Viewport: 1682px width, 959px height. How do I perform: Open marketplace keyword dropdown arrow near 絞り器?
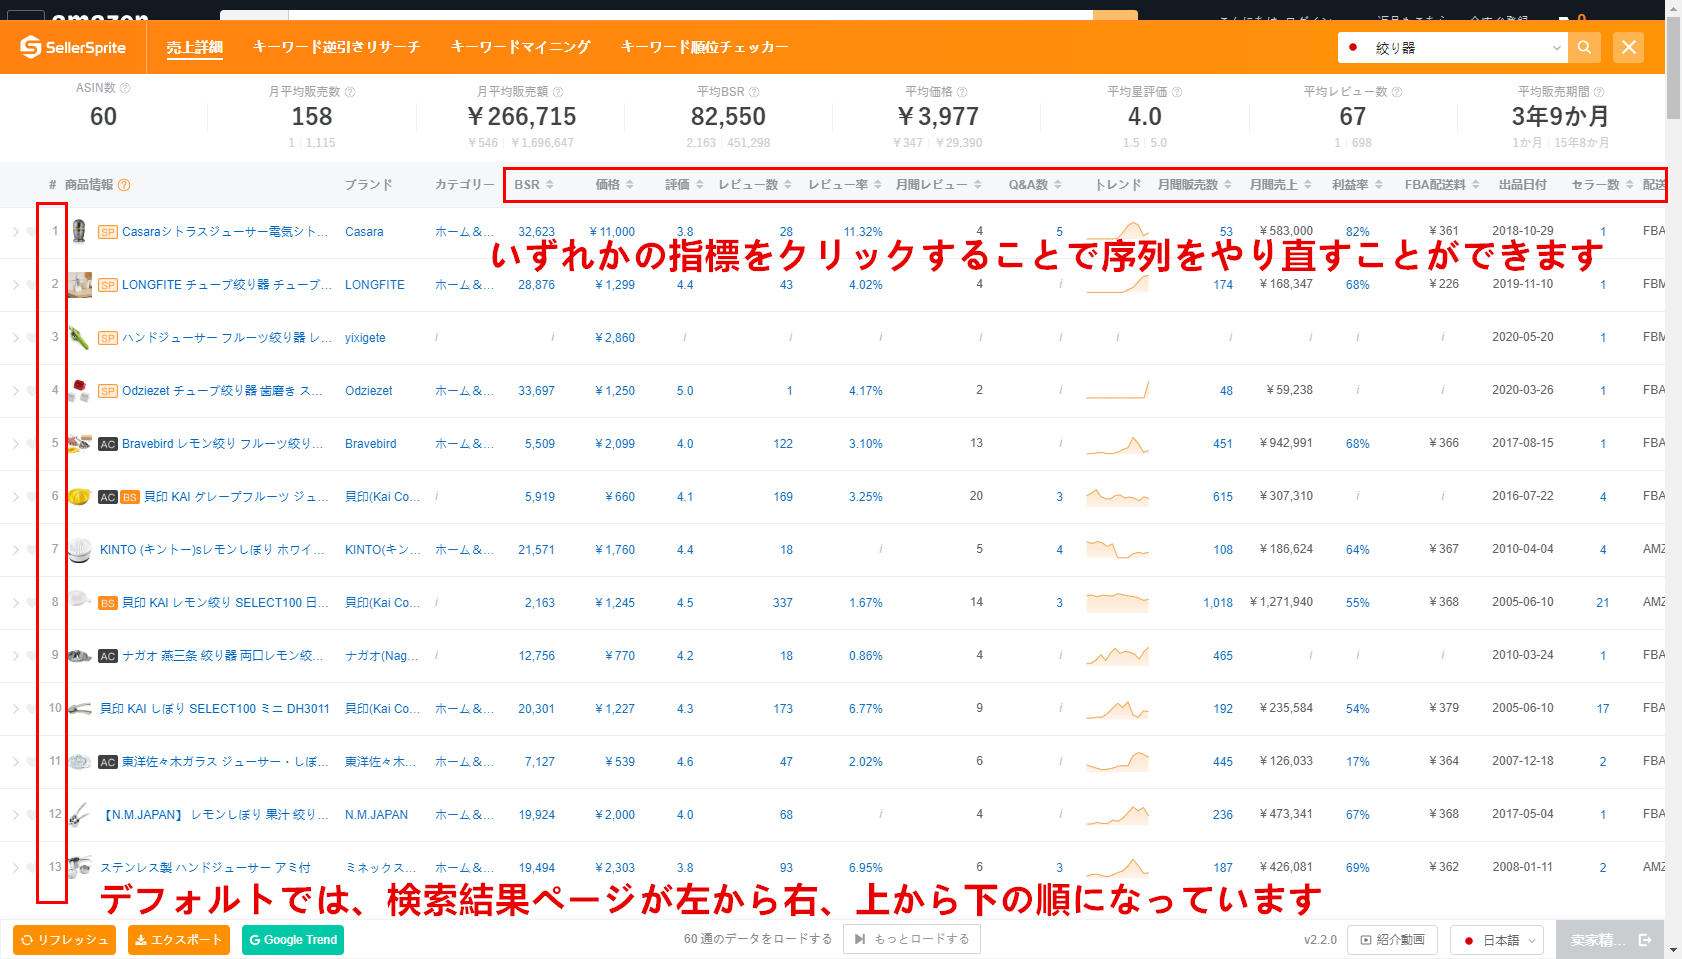tap(1556, 48)
